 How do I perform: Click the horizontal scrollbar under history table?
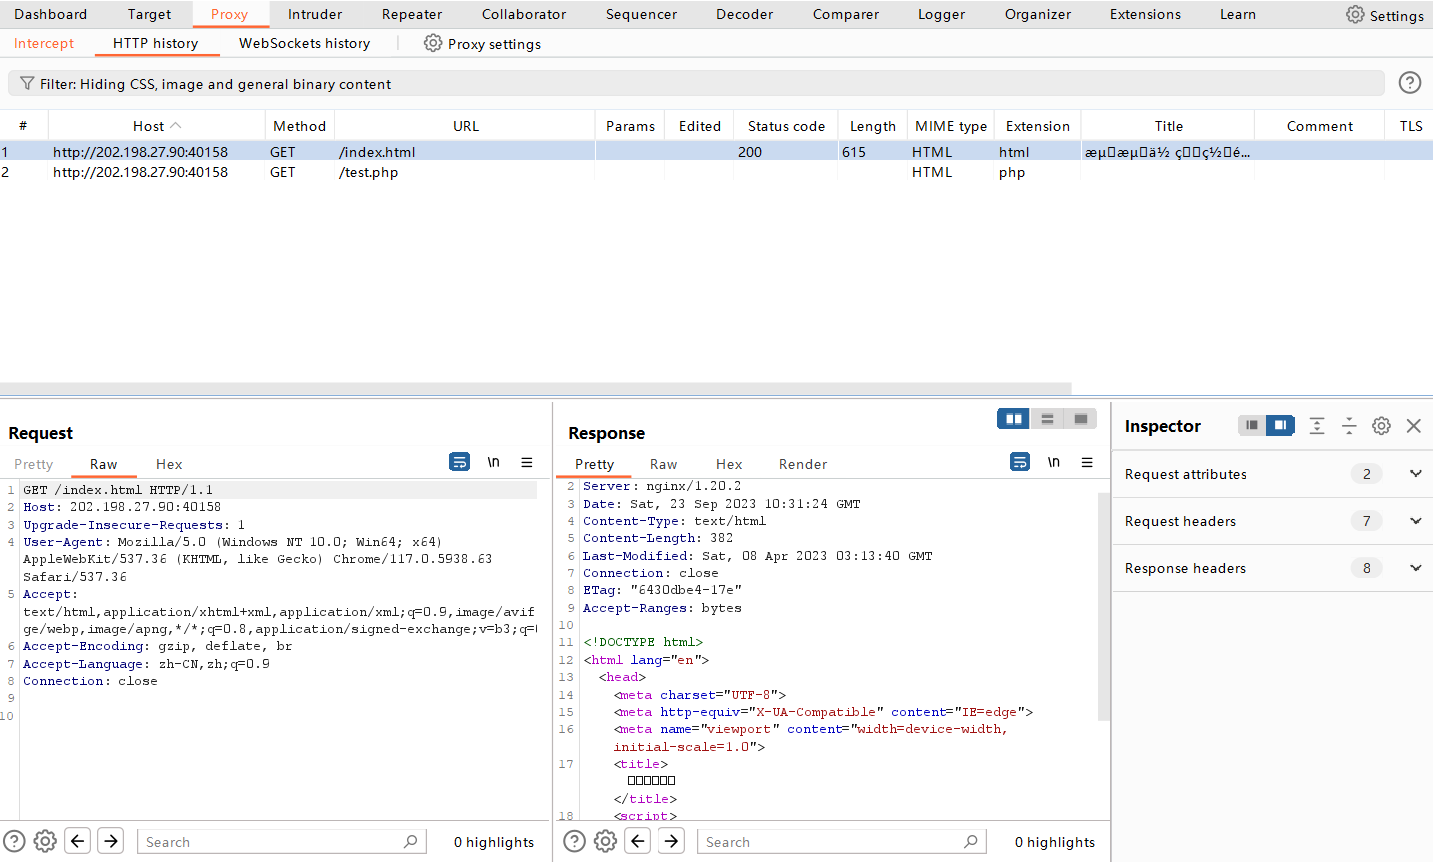(x=535, y=388)
